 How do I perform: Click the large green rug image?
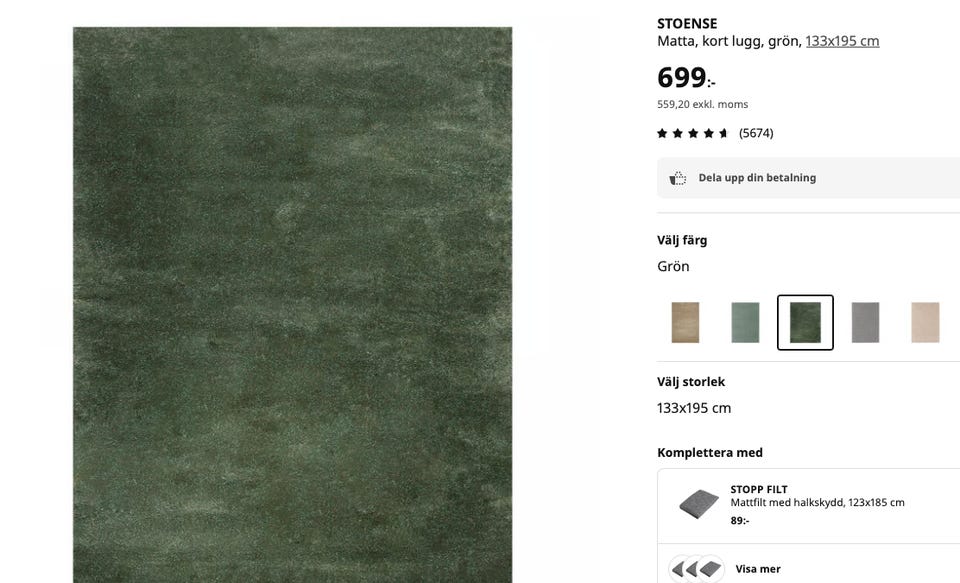[x=293, y=305]
